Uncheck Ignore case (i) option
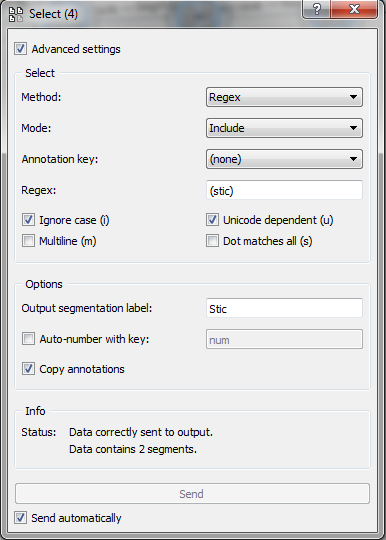 [28, 220]
